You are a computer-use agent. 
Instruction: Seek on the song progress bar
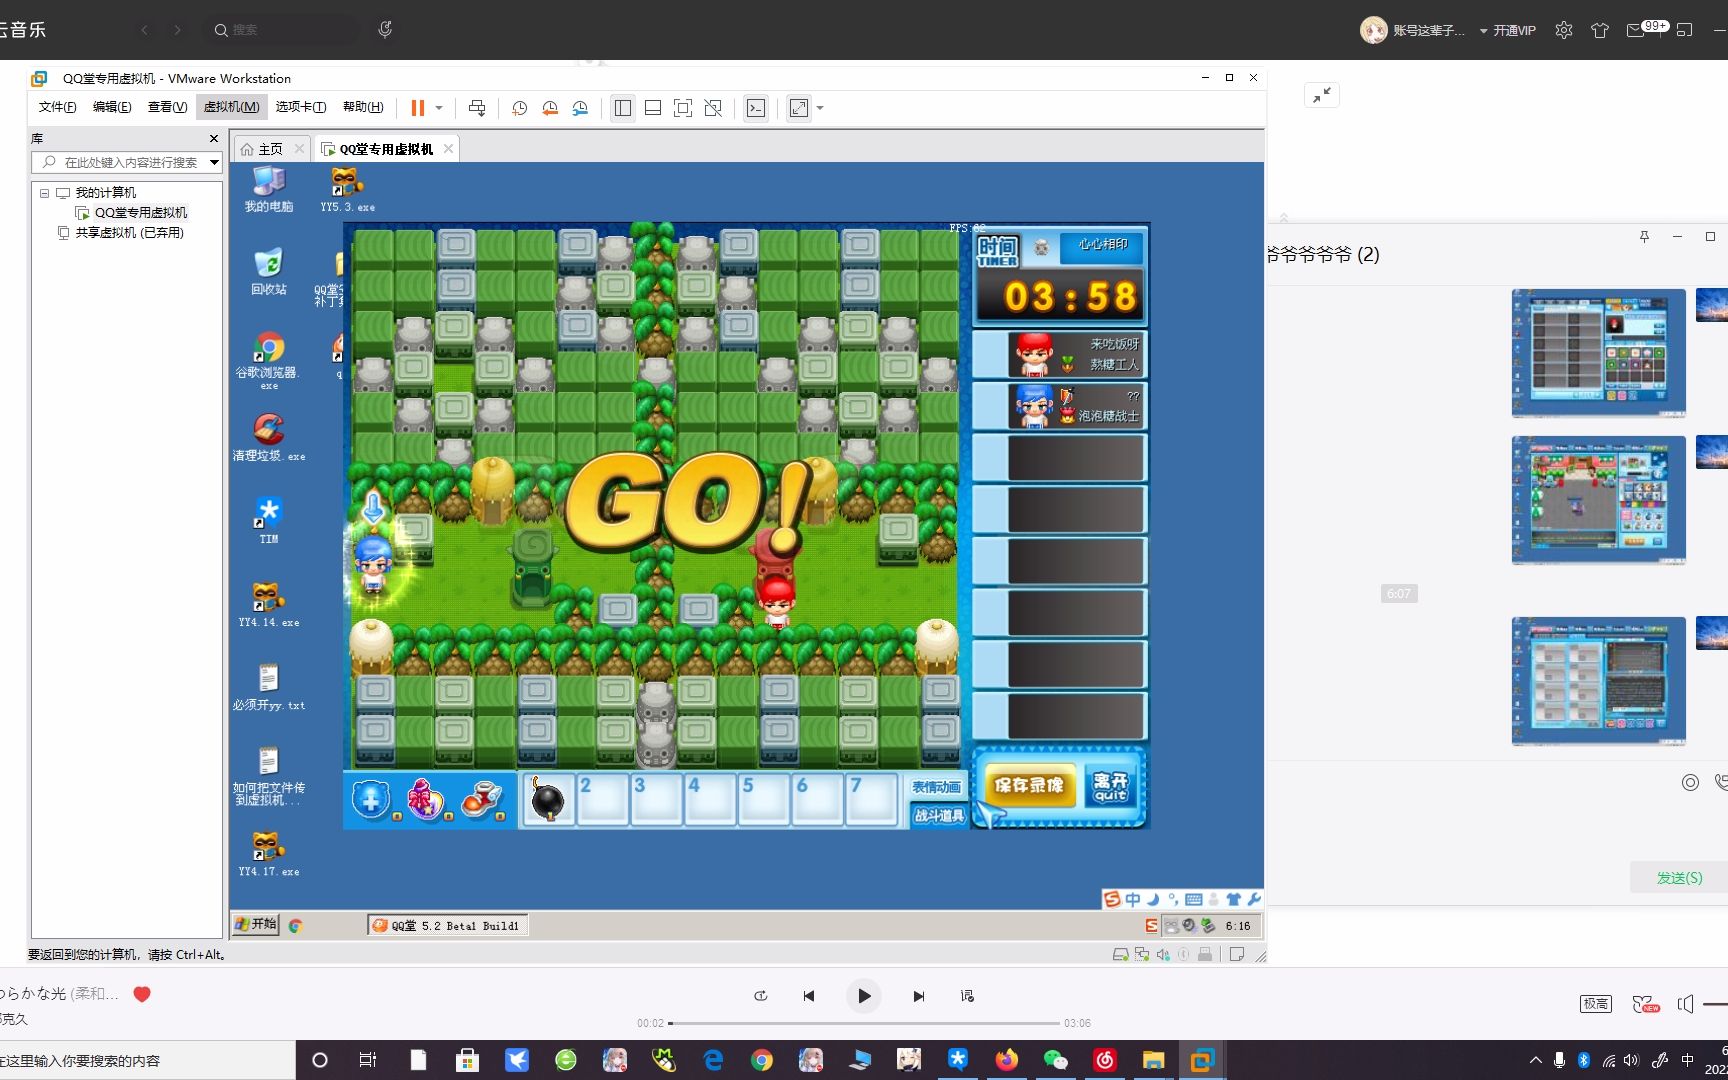click(x=864, y=1023)
